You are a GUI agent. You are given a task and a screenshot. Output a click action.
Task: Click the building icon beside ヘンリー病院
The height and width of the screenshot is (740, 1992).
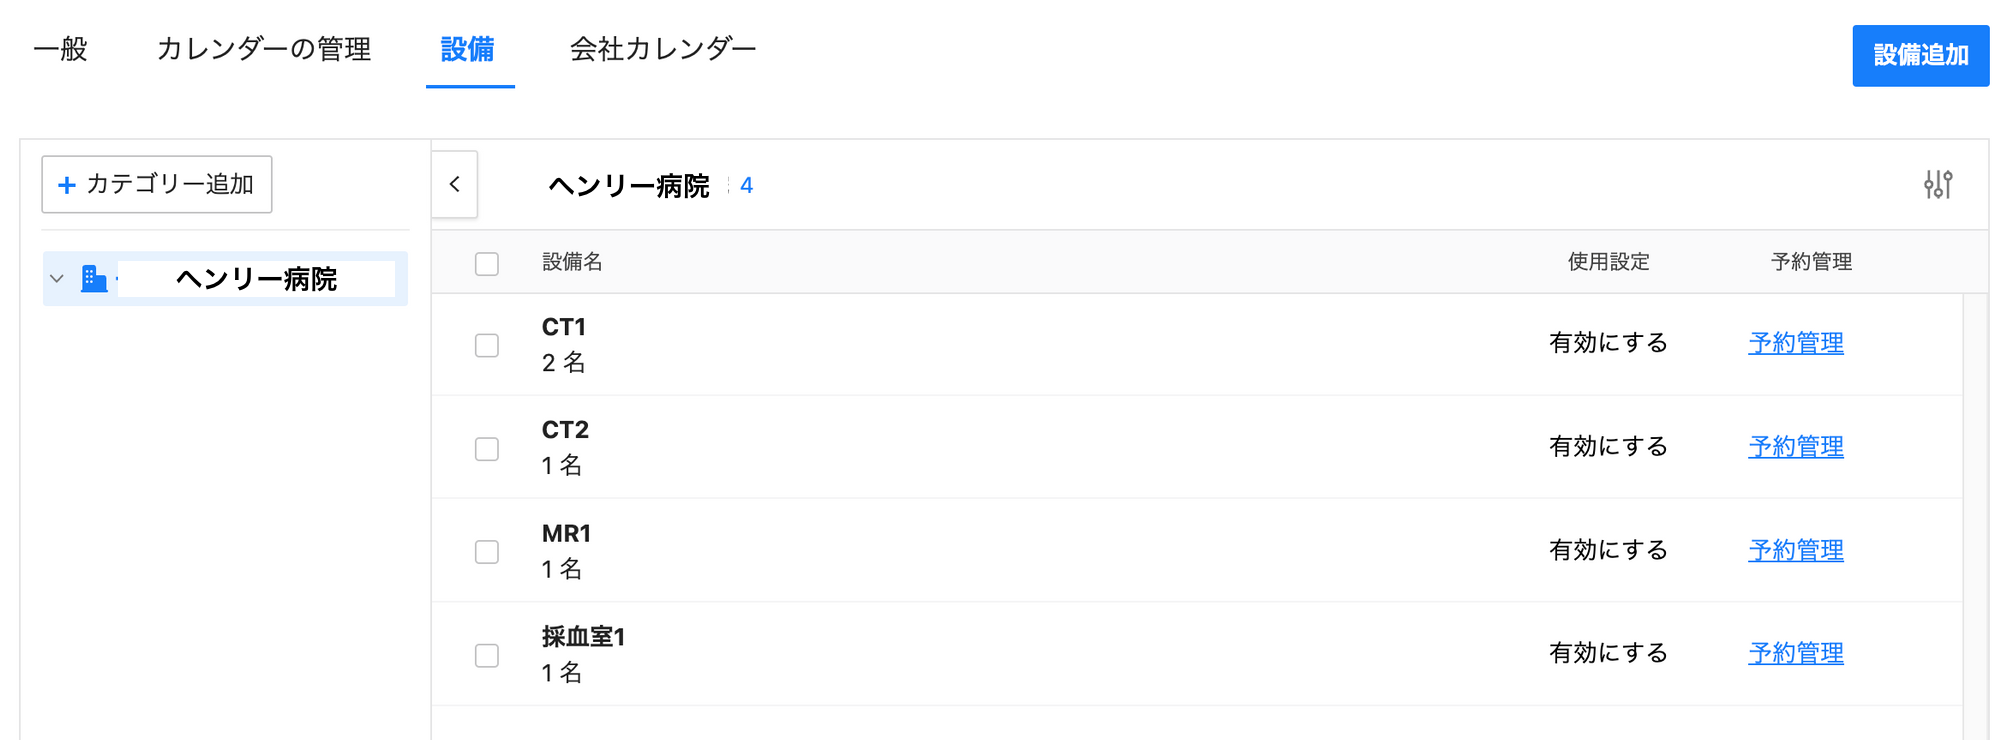click(x=94, y=278)
